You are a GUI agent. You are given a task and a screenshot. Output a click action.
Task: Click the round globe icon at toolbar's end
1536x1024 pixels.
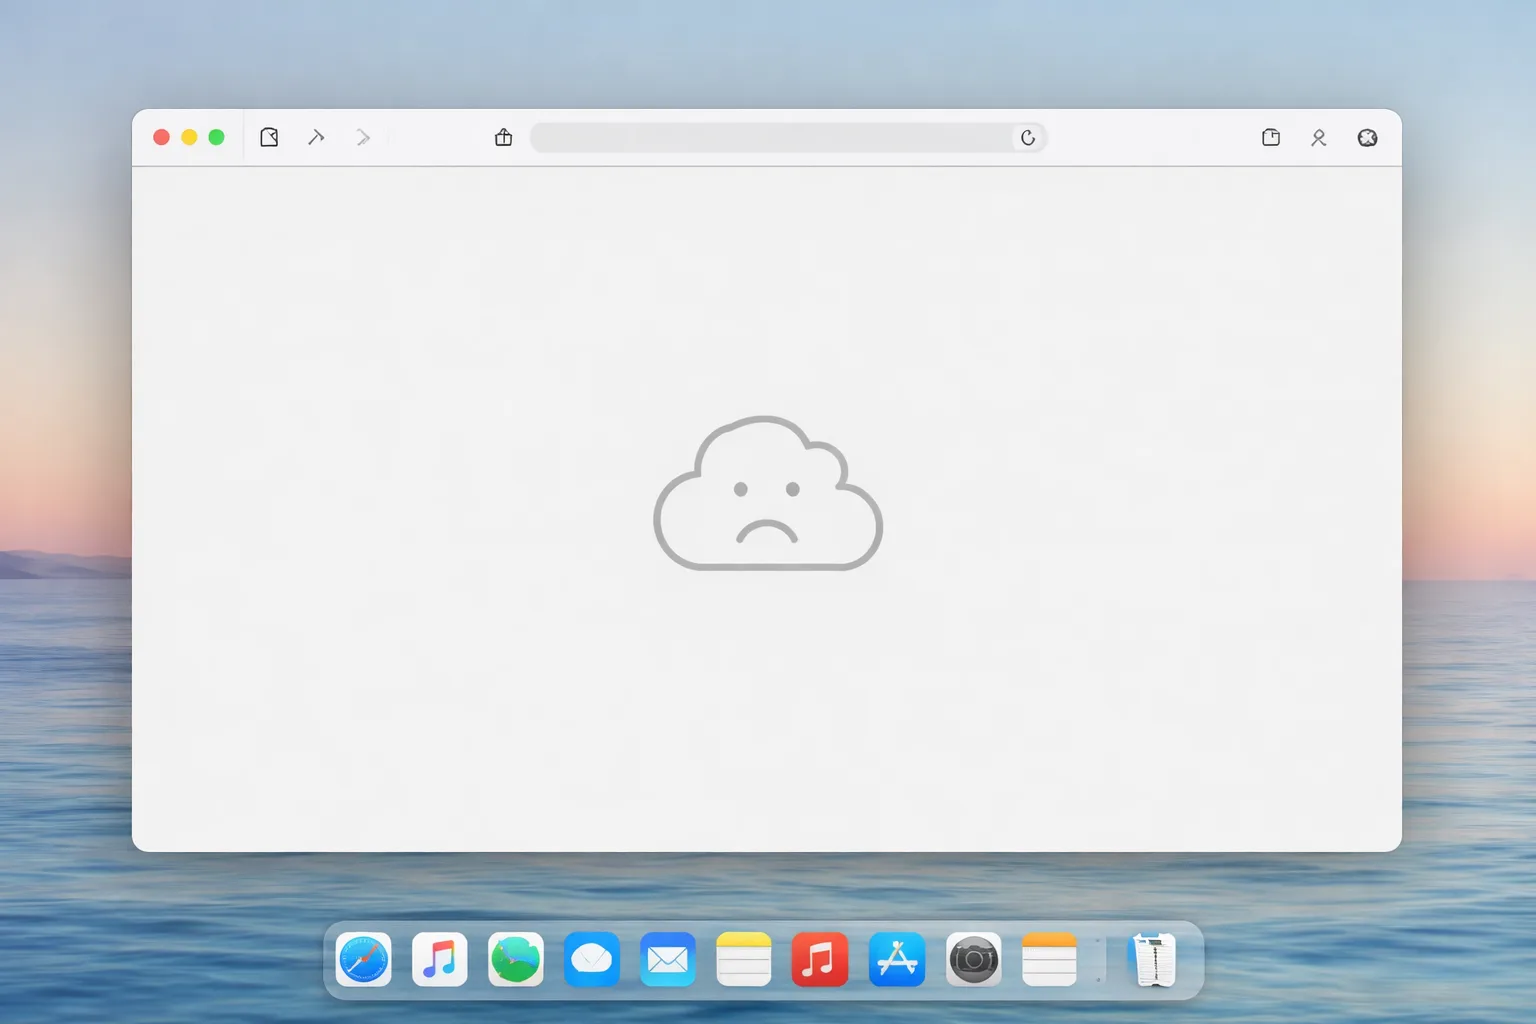1367,138
